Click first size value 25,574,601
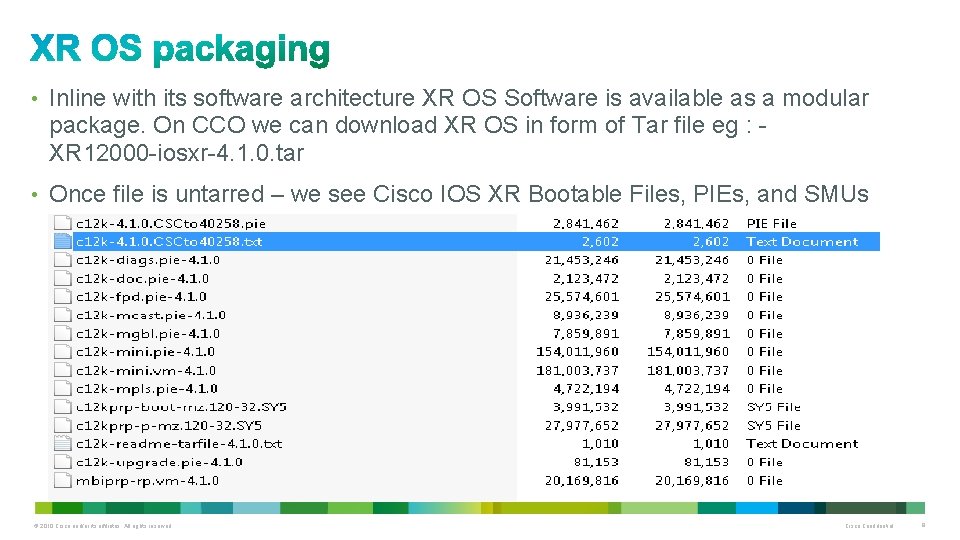 582,297
